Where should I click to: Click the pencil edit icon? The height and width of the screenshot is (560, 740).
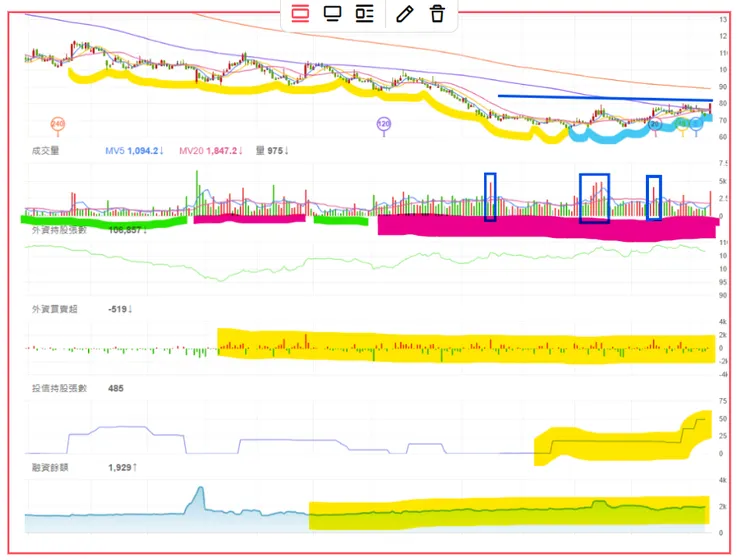point(405,13)
